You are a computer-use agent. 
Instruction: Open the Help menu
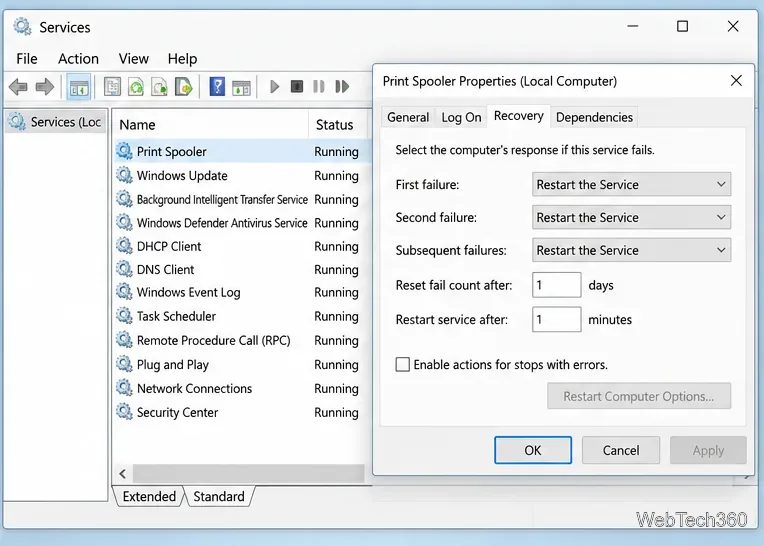[182, 59]
